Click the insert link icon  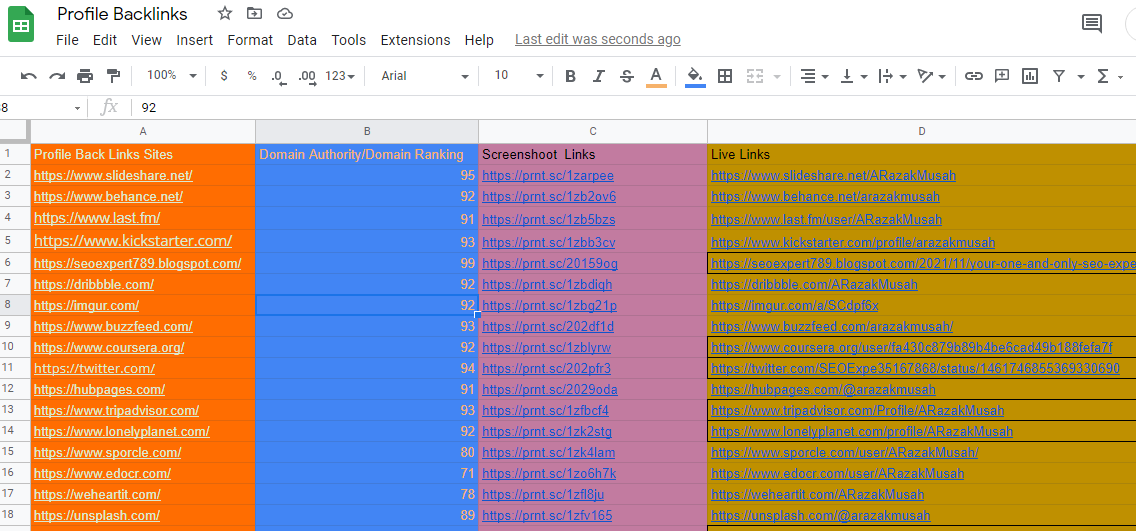(973, 76)
